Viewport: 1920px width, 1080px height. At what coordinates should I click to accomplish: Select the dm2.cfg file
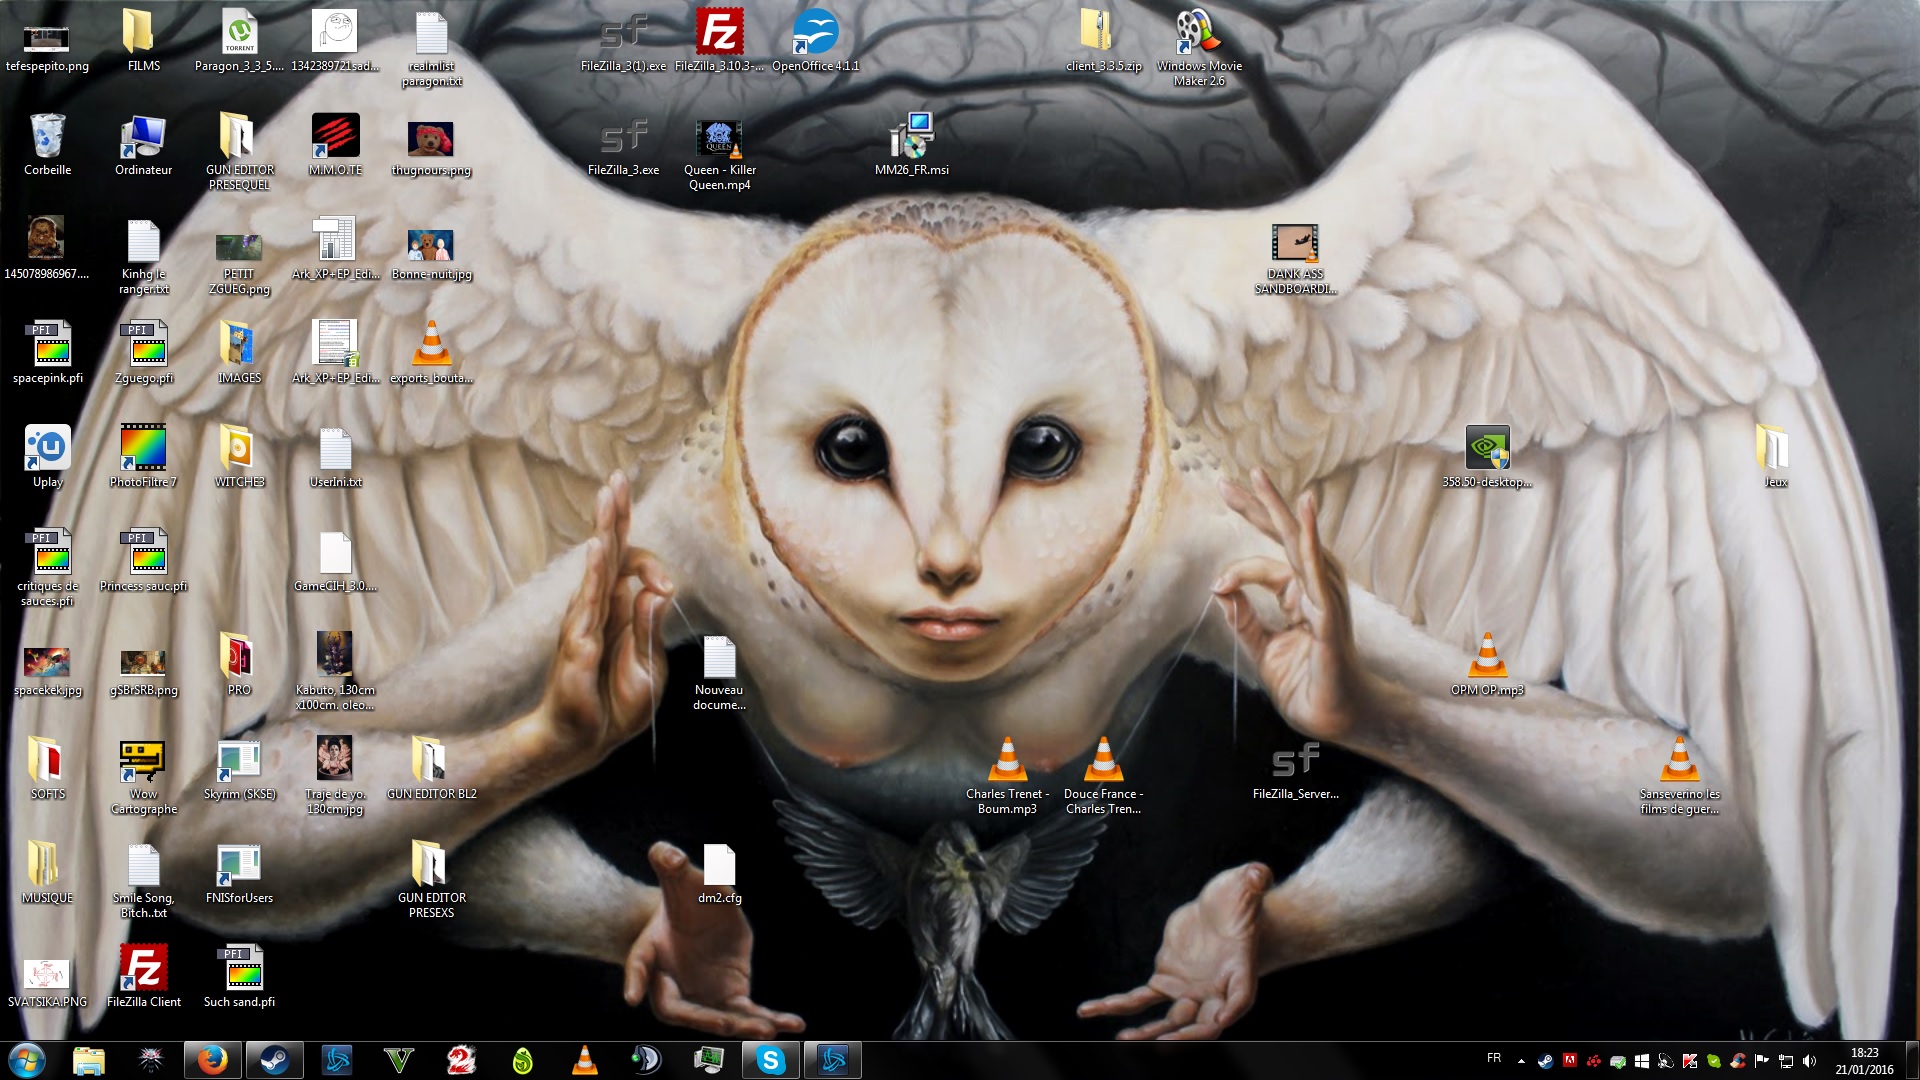(719, 873)
